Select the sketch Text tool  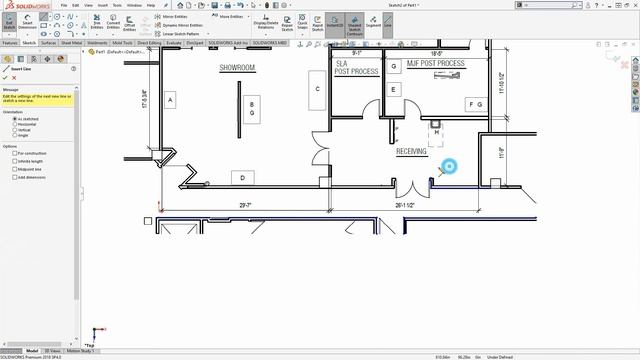coord(84,25)
